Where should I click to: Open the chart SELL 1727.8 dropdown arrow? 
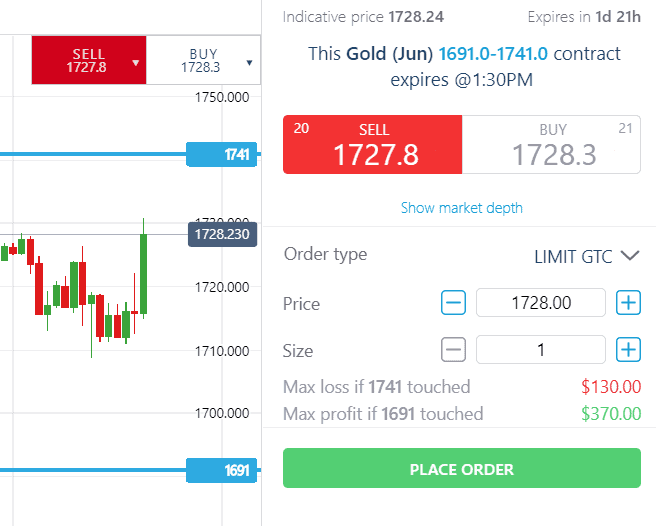(x=135, y=63)
